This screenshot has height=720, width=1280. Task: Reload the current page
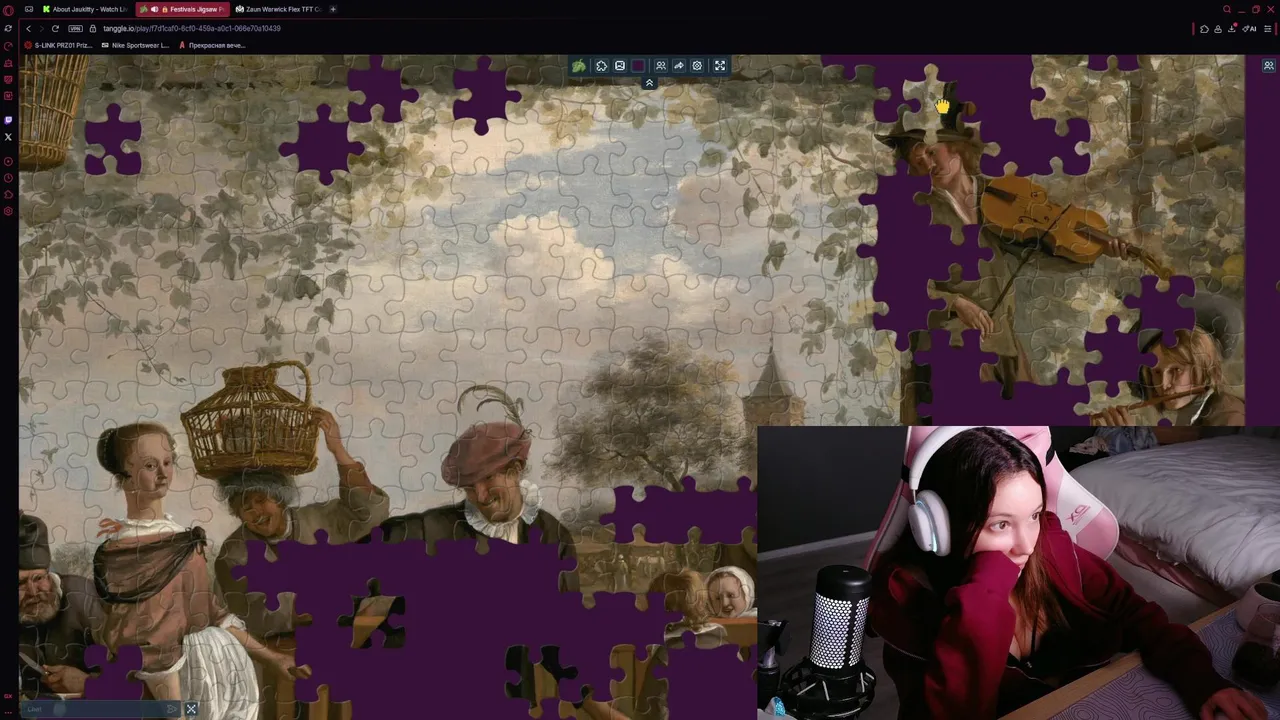pyautogui.click(x=55, y=29)
